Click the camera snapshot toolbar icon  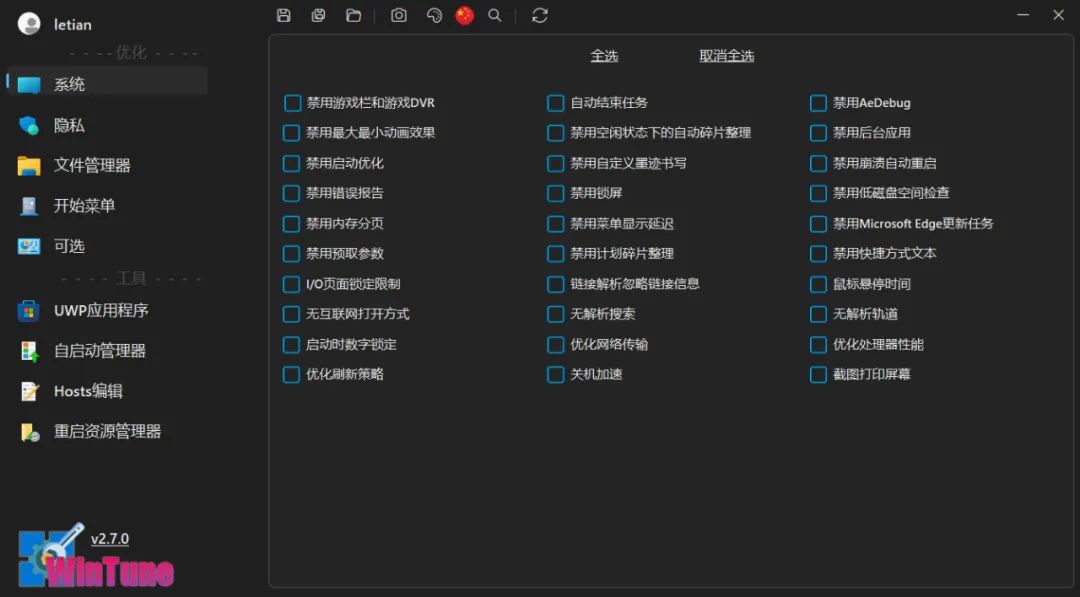(399, 15)
